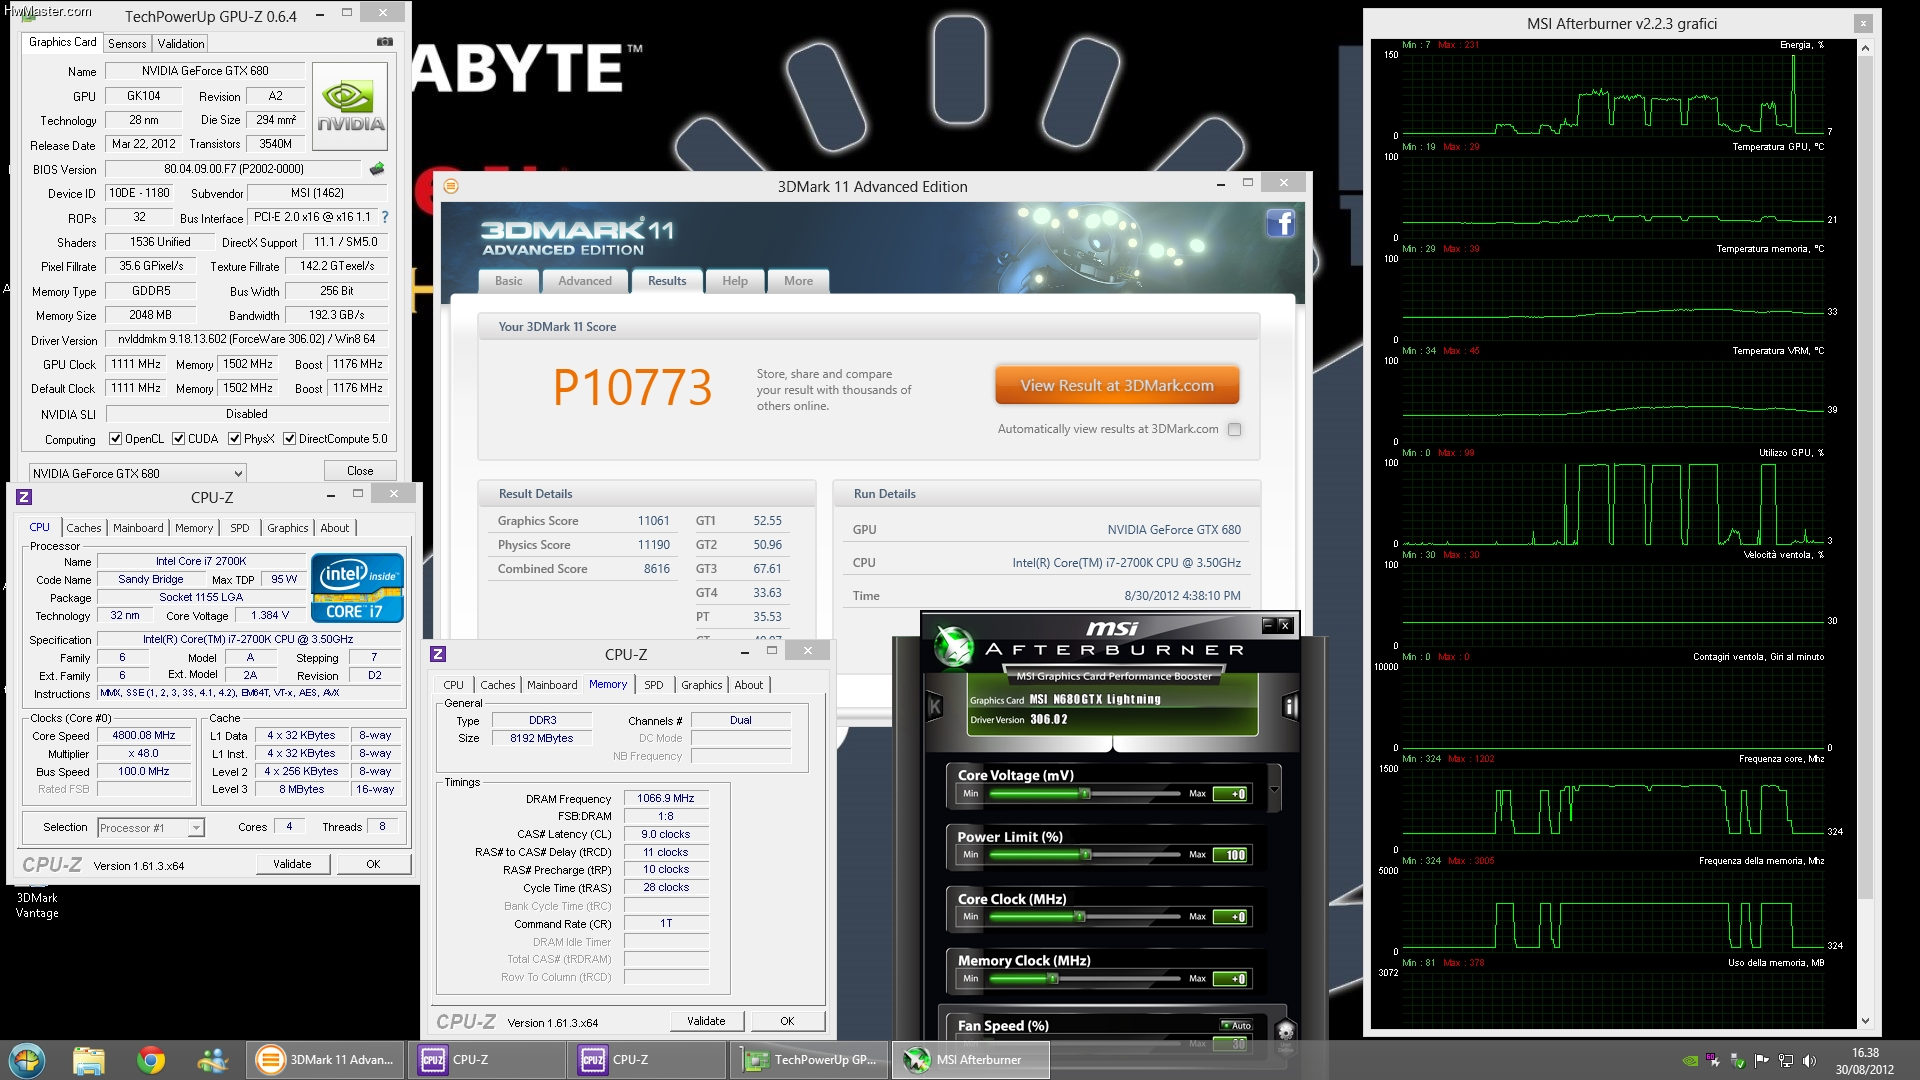The width and height of the screenshot is (1920, 1080).
Task: Click the CPU-Z title bar Z icon (memory window)
Action: point(438,654)
